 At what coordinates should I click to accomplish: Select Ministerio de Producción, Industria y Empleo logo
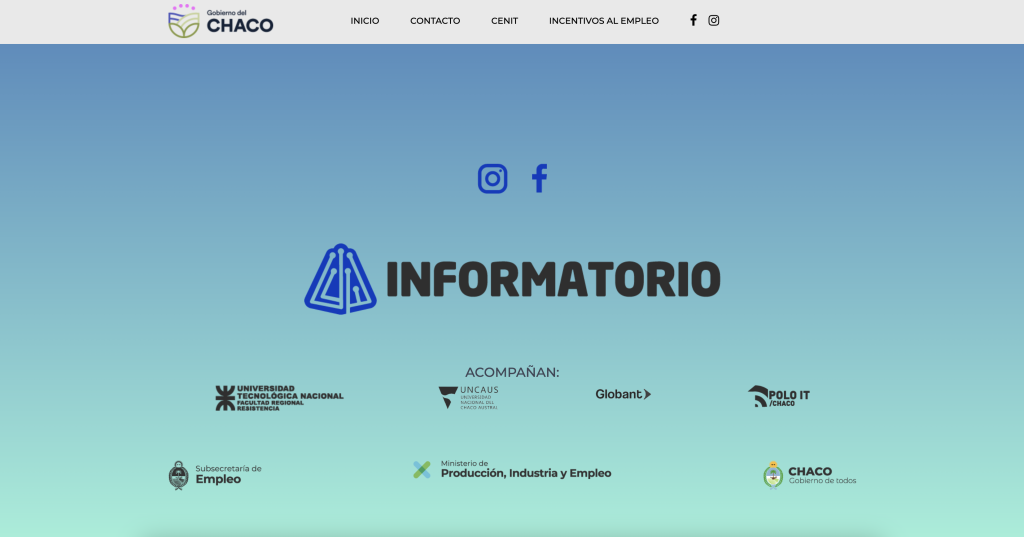pyautogui.click(x=512, y=470)
